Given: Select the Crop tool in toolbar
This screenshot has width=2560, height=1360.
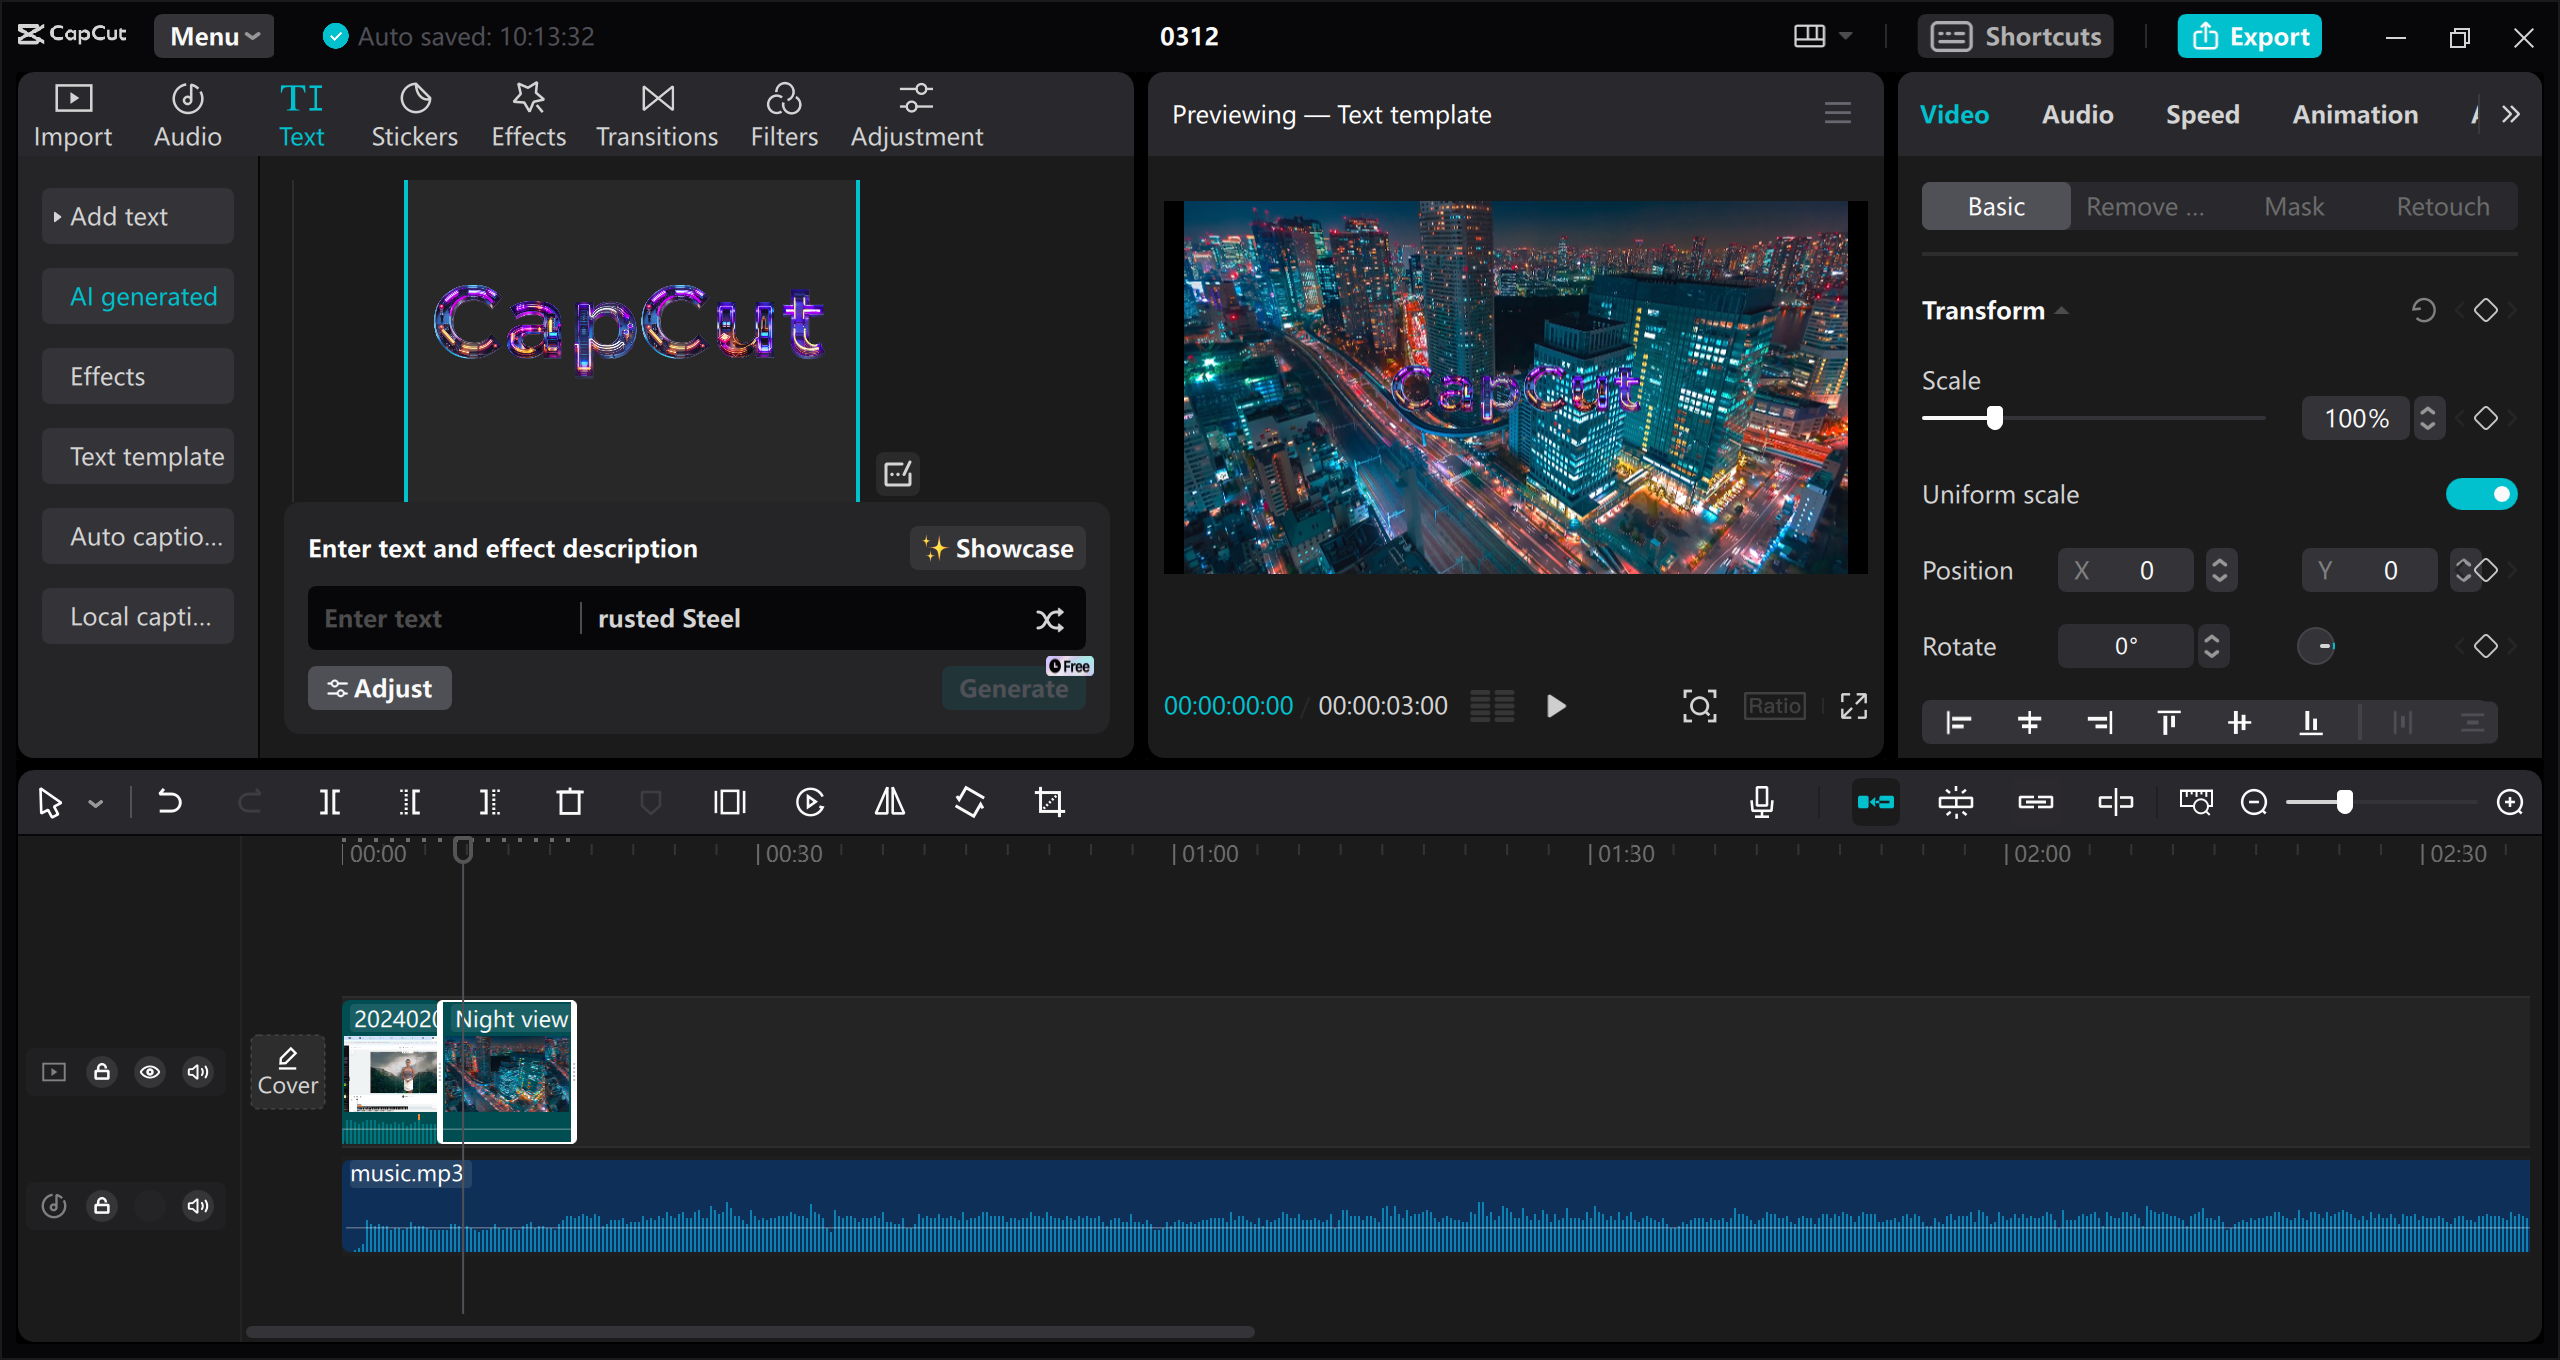Looking at the screenshot, I should click(1050, 803).
